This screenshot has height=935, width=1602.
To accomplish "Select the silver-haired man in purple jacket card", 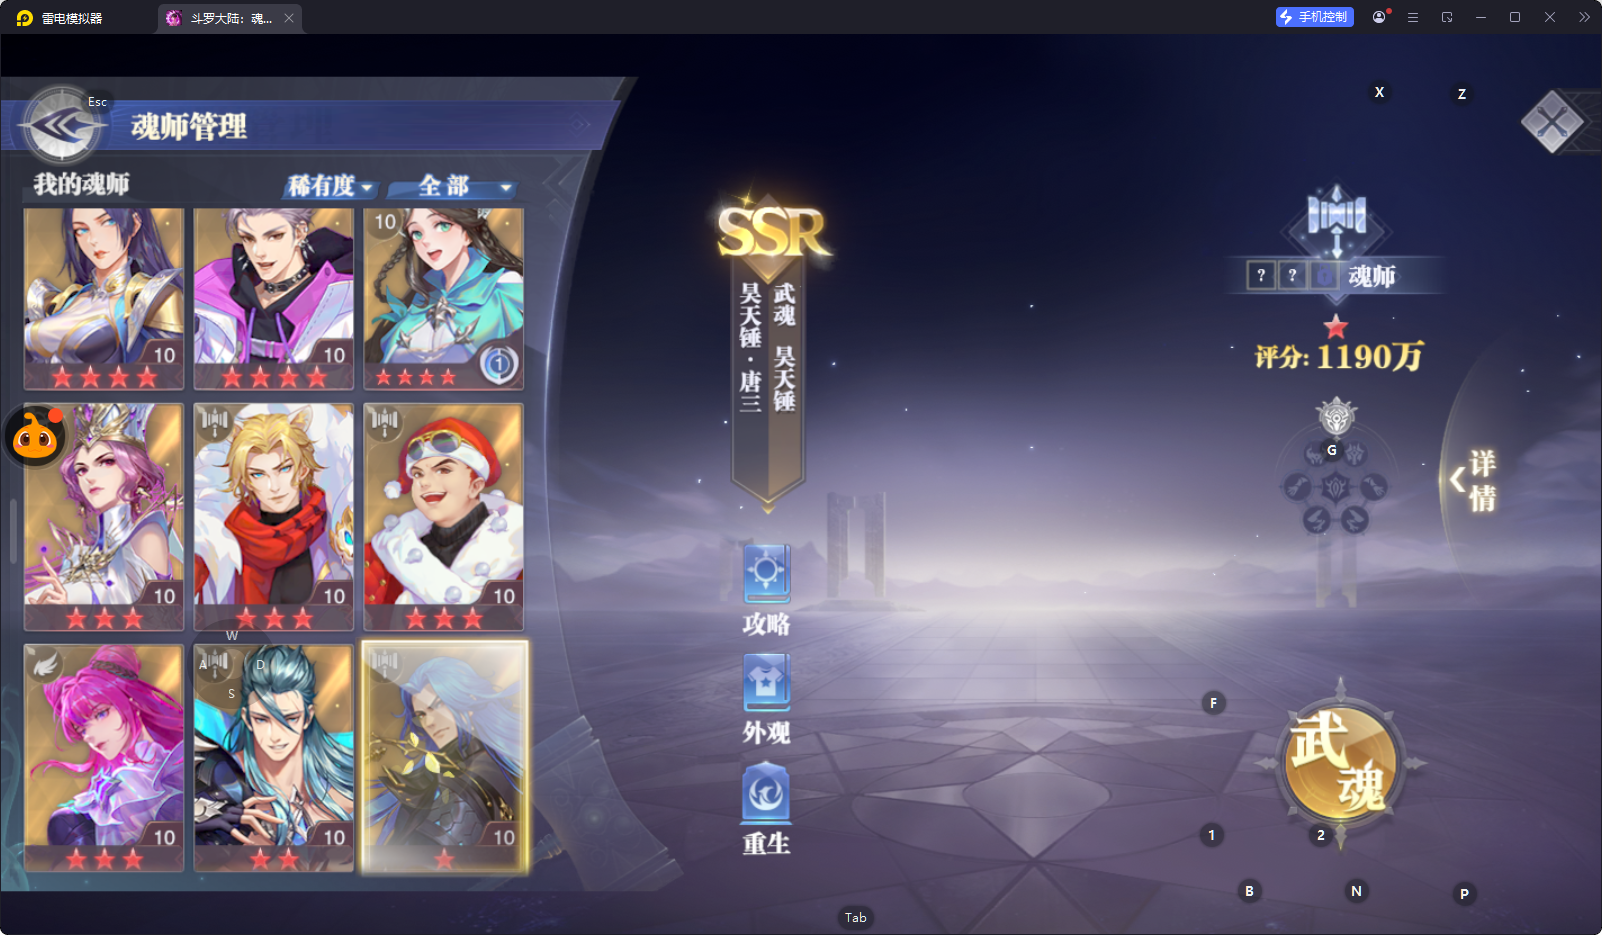I will 274,298.
